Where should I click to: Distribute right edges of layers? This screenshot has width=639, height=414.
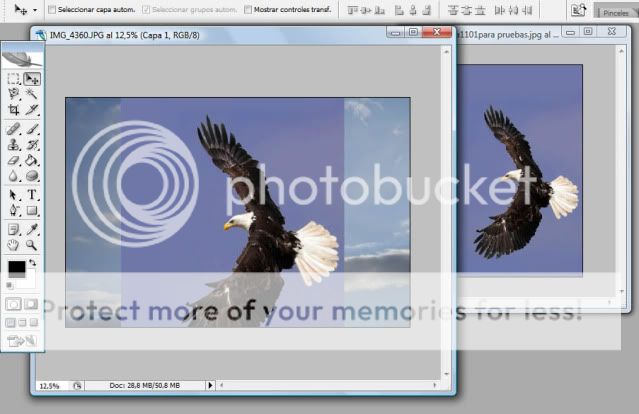pyautogui.click(x=527, y=10)
